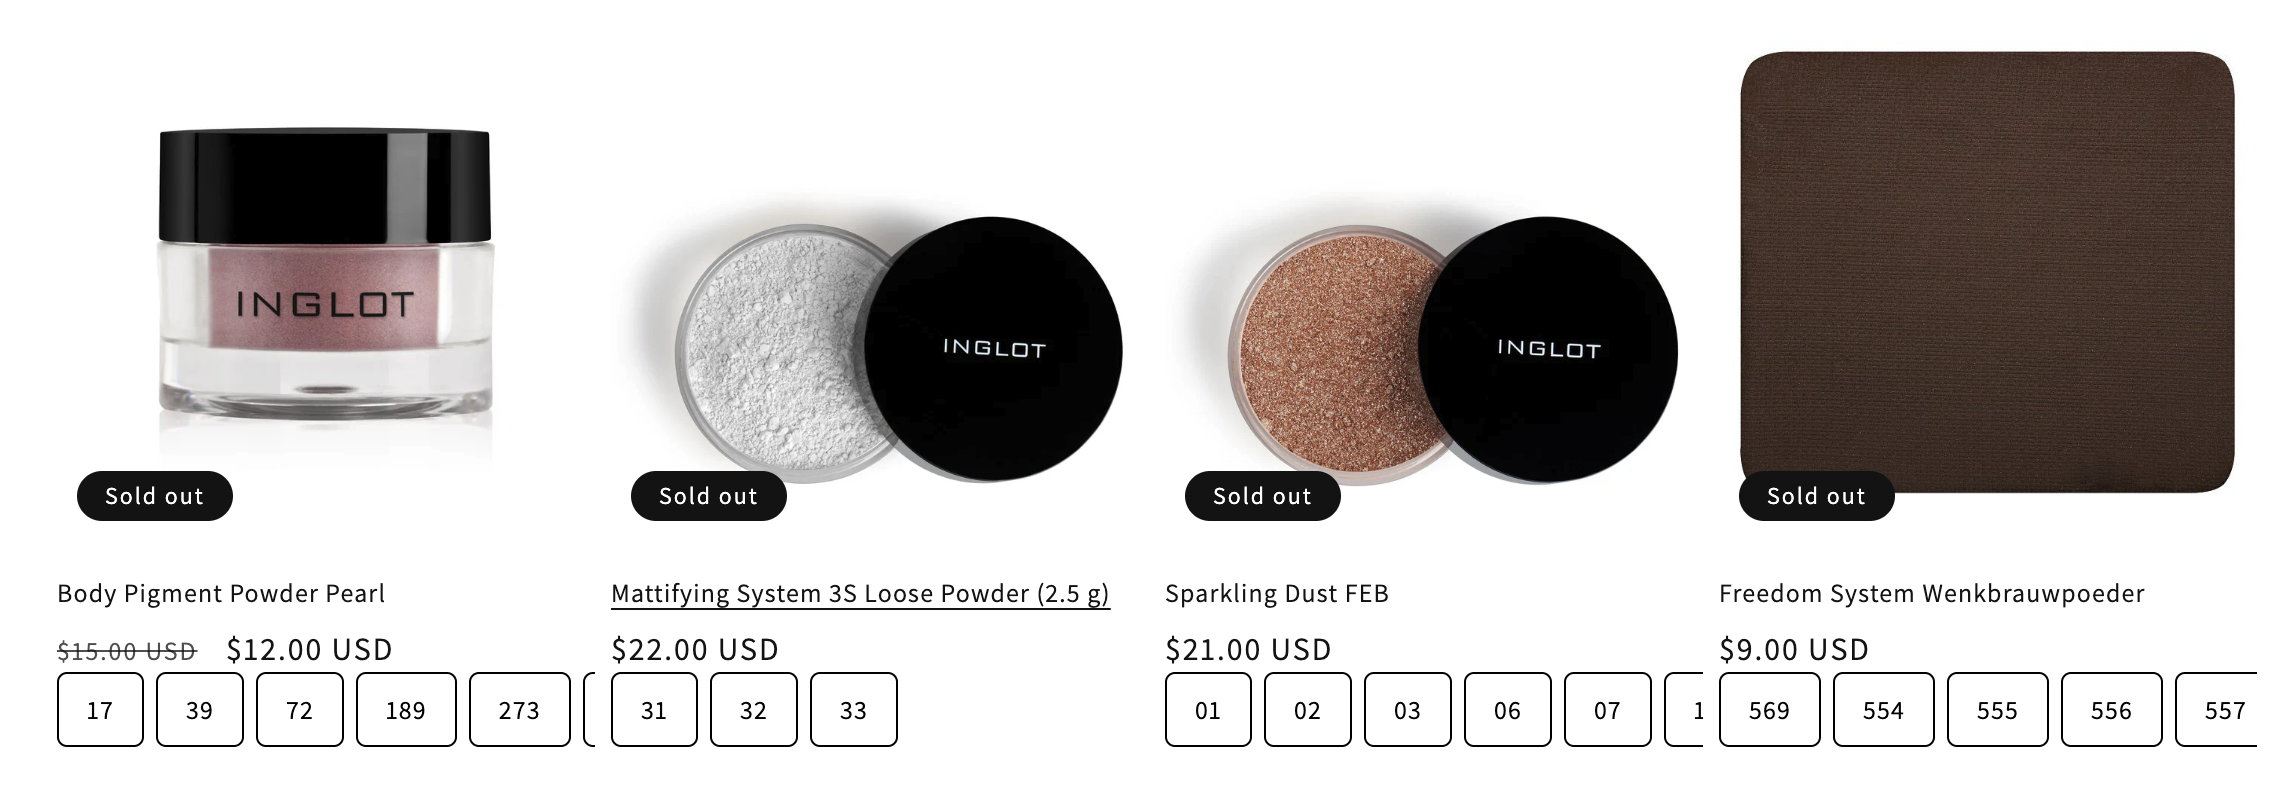
Task: Pick shade 273 variant
Action: click(519, 710)
